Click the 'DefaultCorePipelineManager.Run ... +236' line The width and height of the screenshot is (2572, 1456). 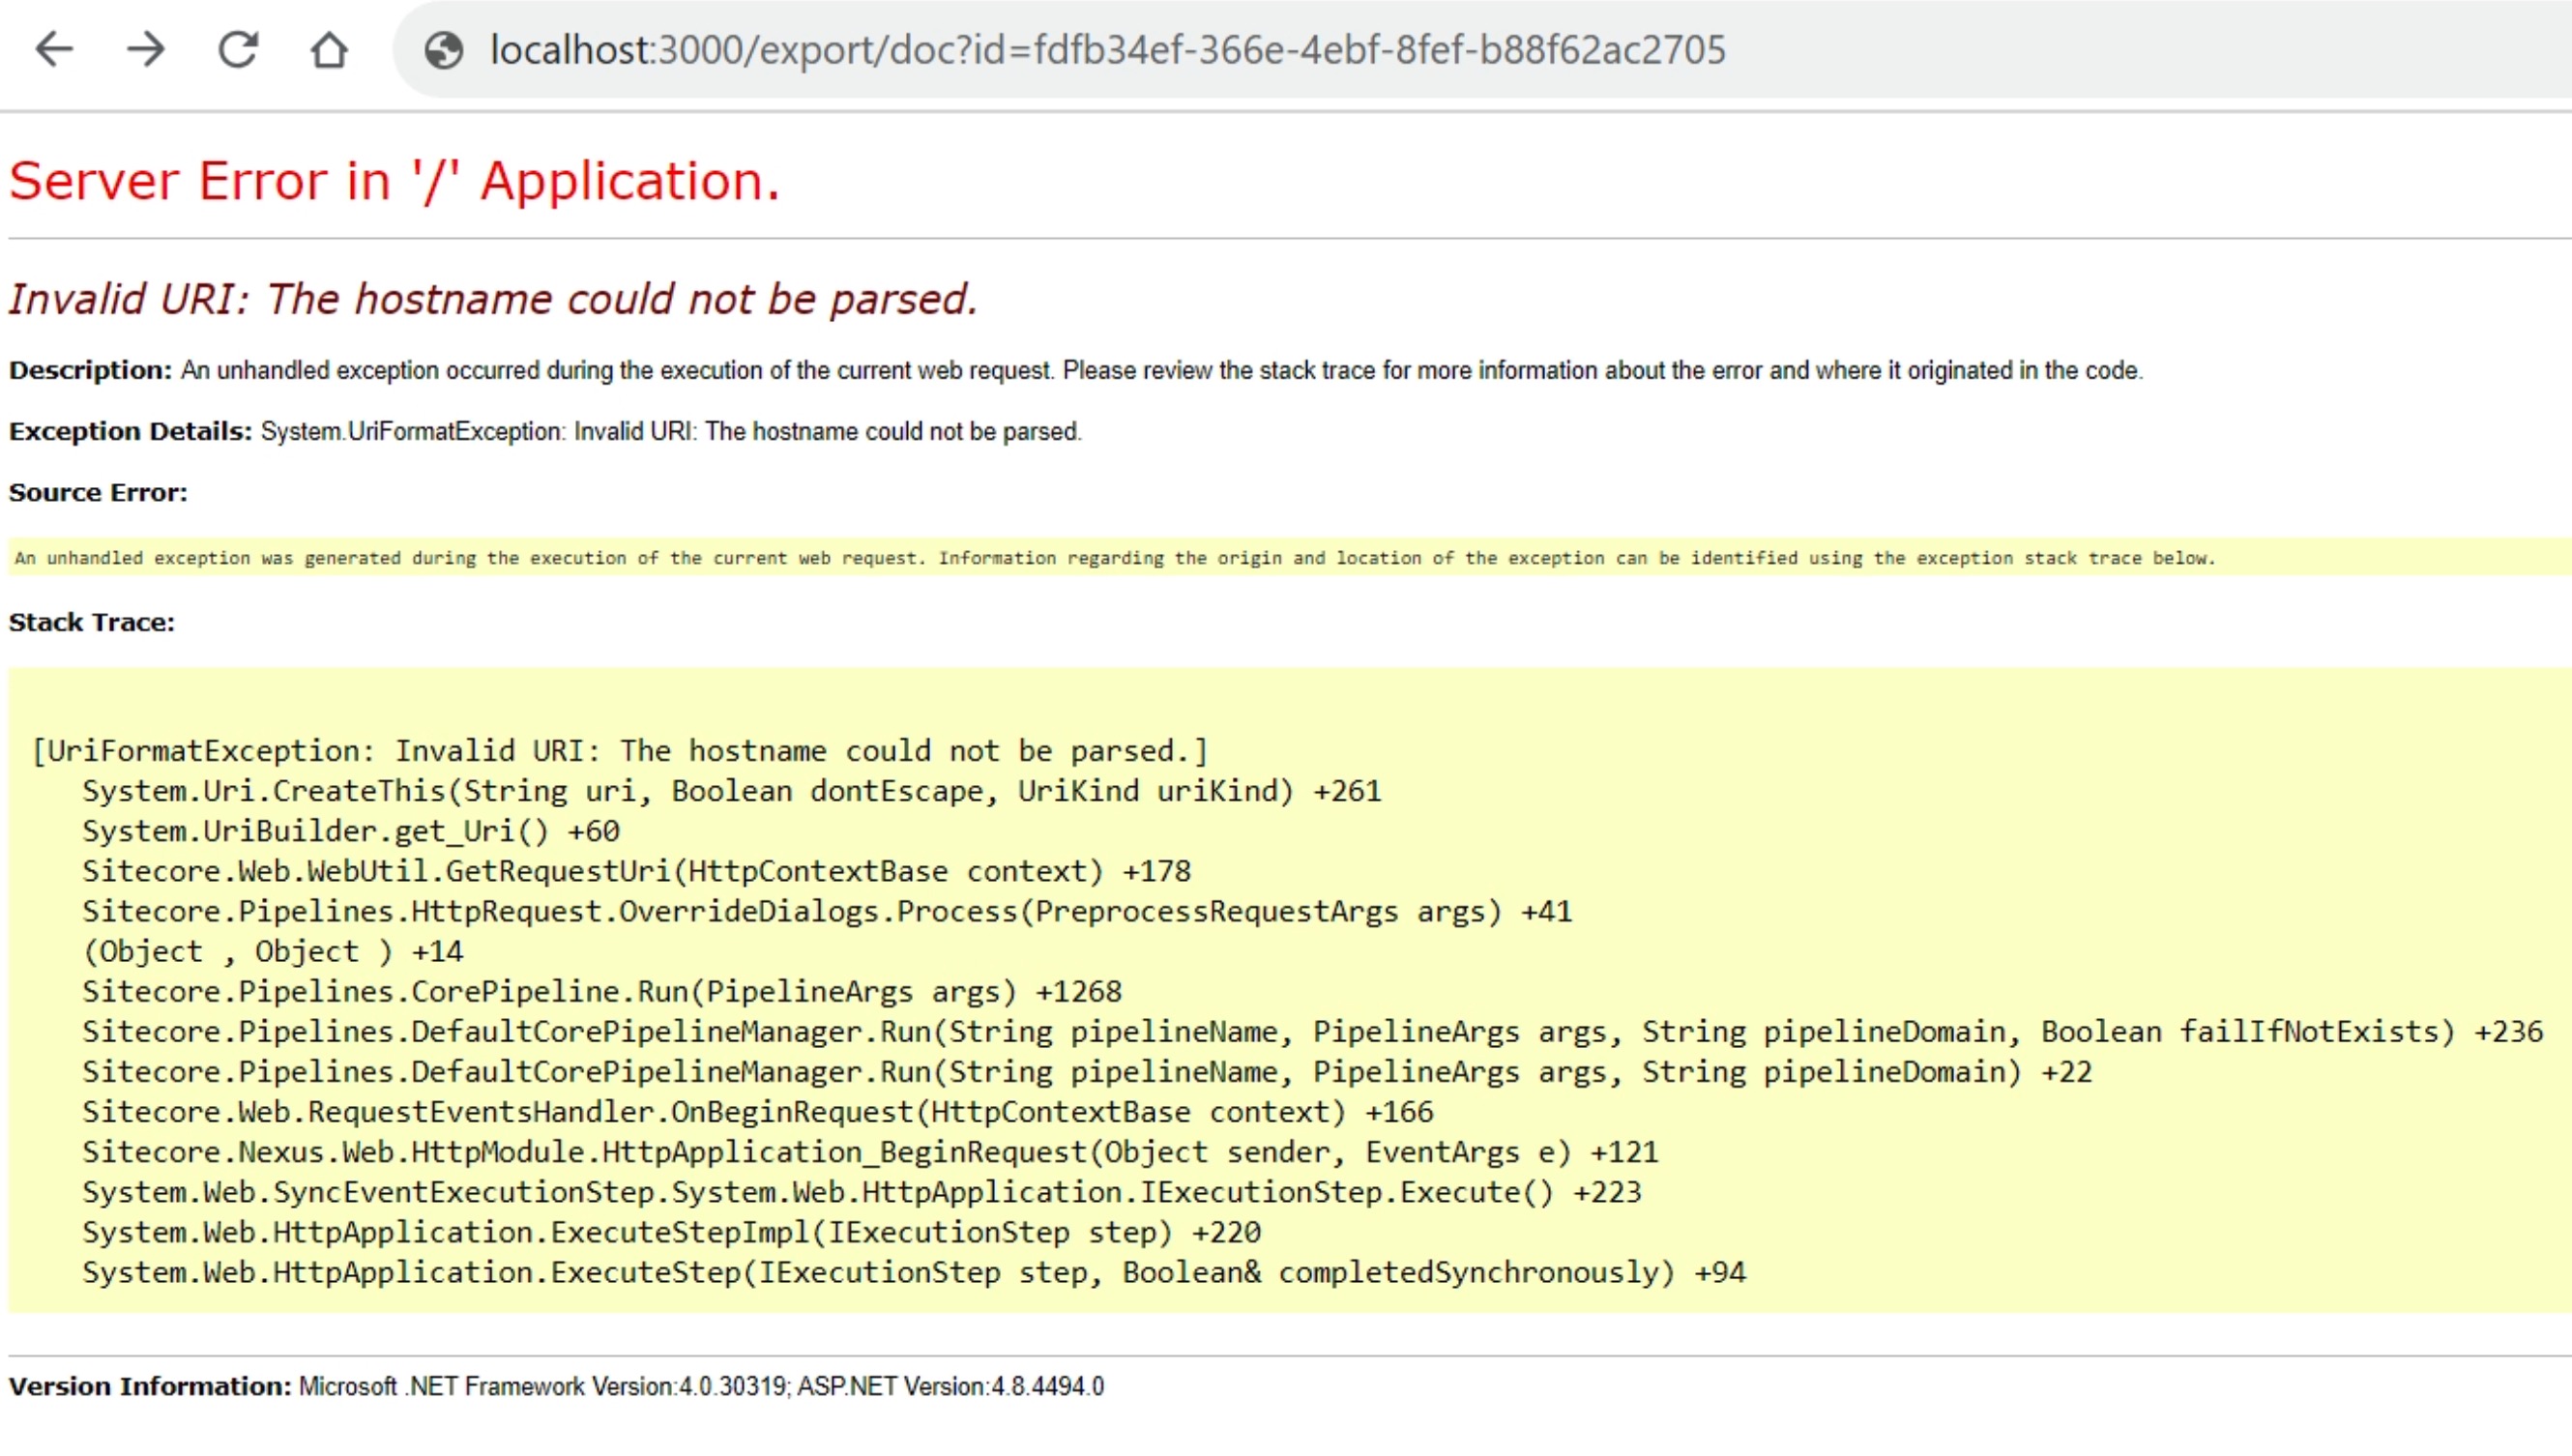(1312, 1031)
